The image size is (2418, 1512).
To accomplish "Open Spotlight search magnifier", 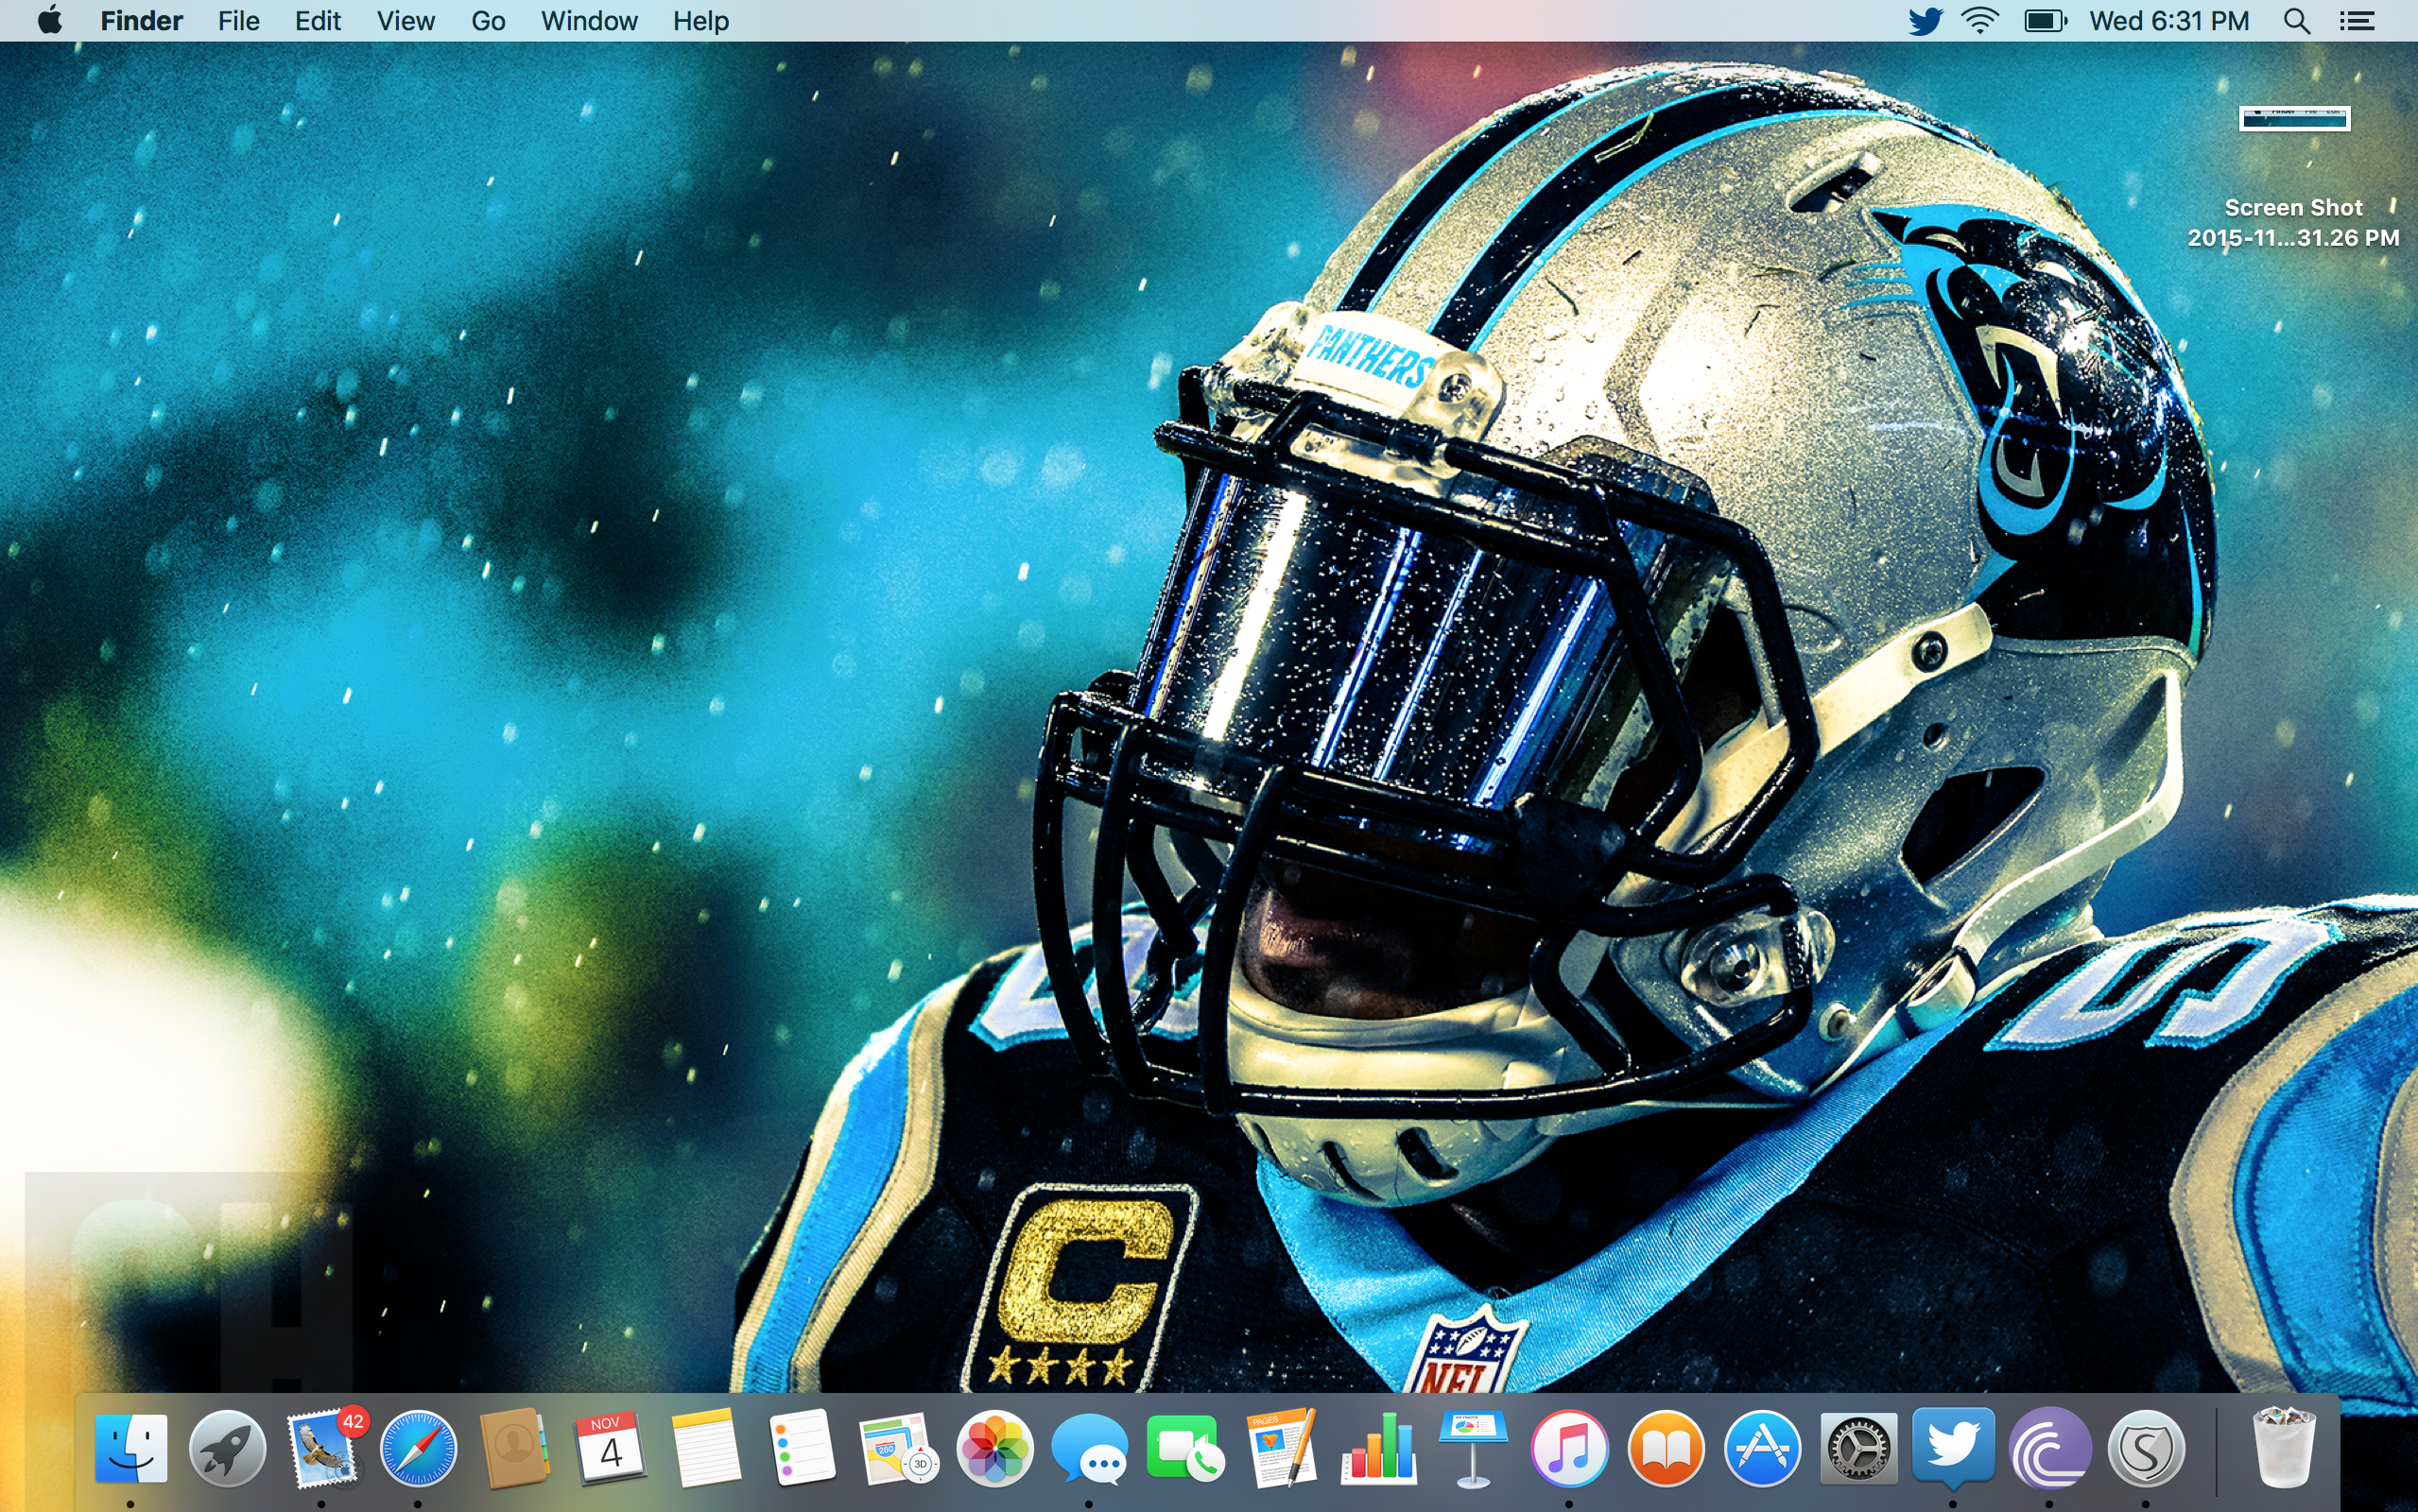I will [x=2296, y=21].
